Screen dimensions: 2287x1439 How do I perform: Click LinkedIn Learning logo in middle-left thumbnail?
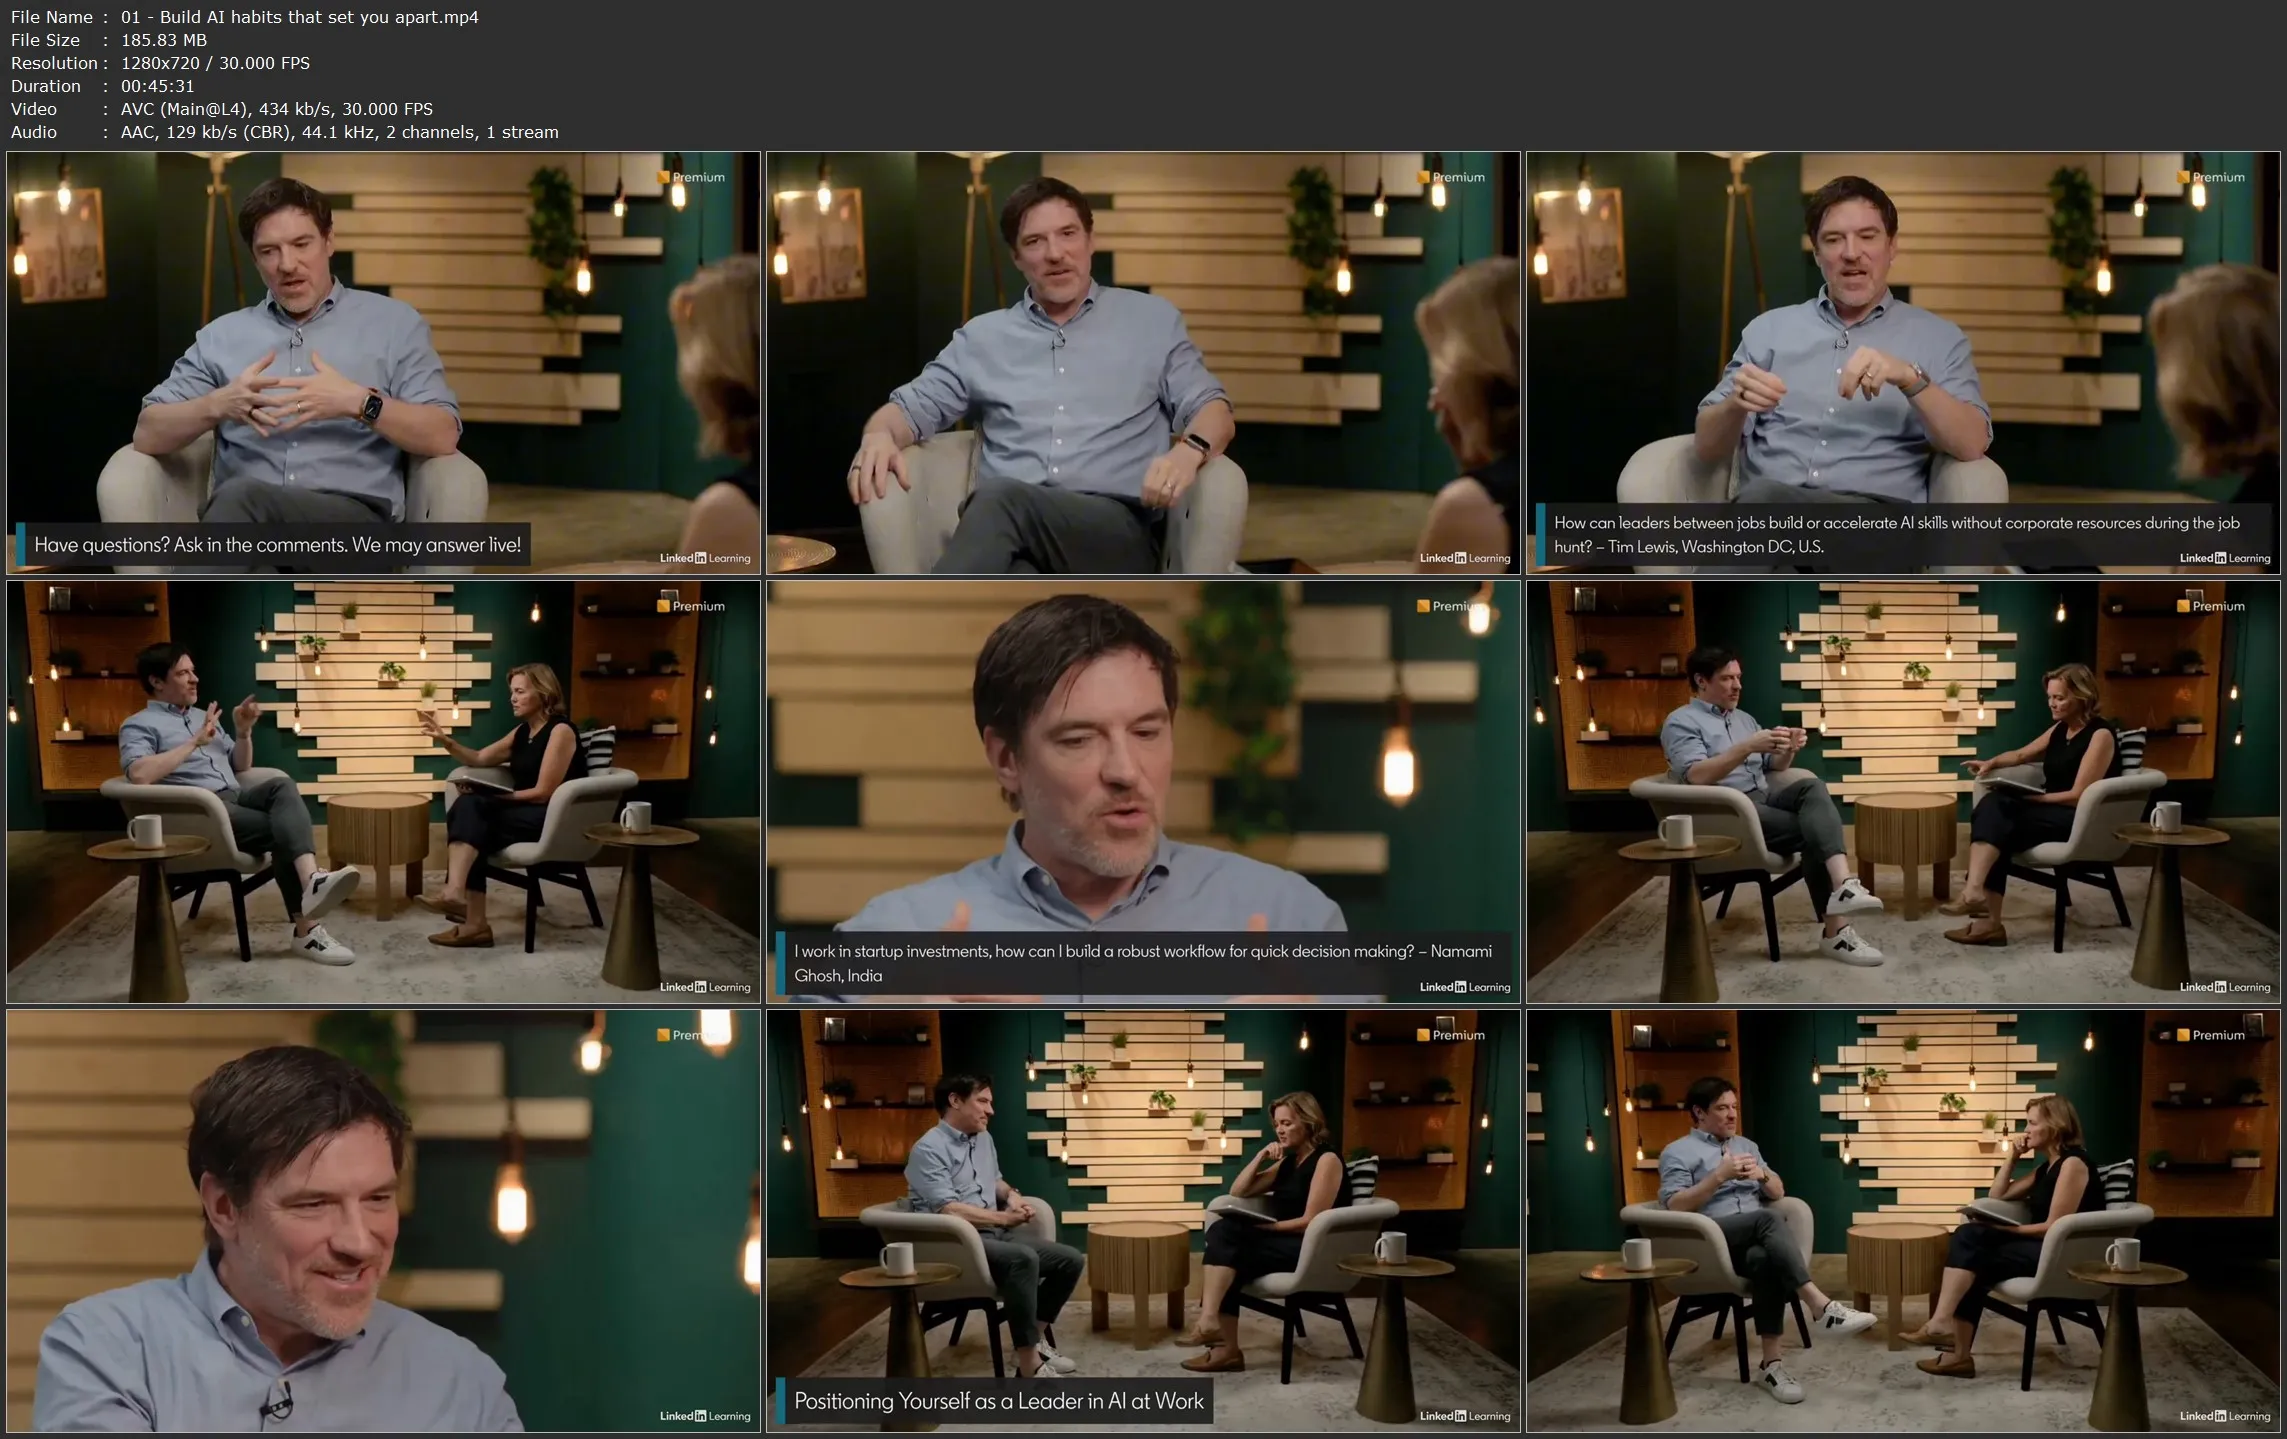tap(705, 987)
